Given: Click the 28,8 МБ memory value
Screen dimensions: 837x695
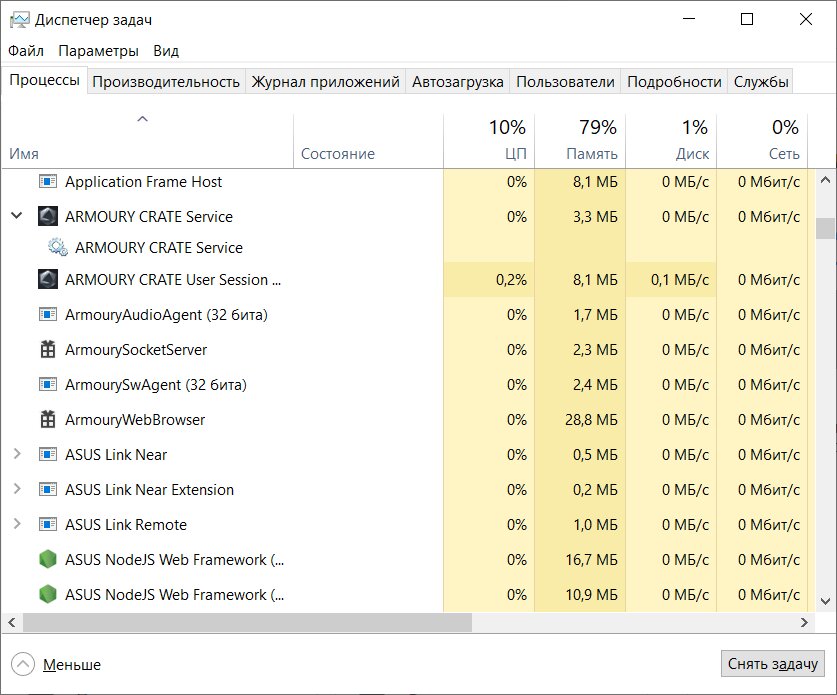Looking at the screenshot, I should 591,420.
